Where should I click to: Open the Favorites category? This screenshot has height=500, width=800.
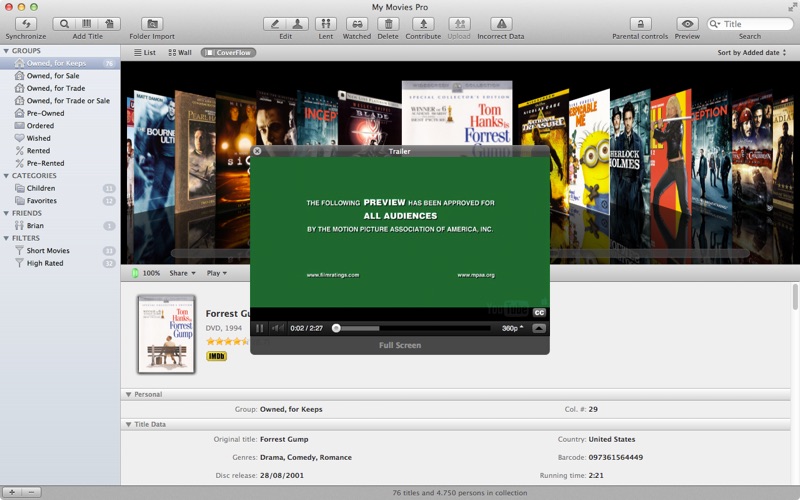(x=60, y=201)
